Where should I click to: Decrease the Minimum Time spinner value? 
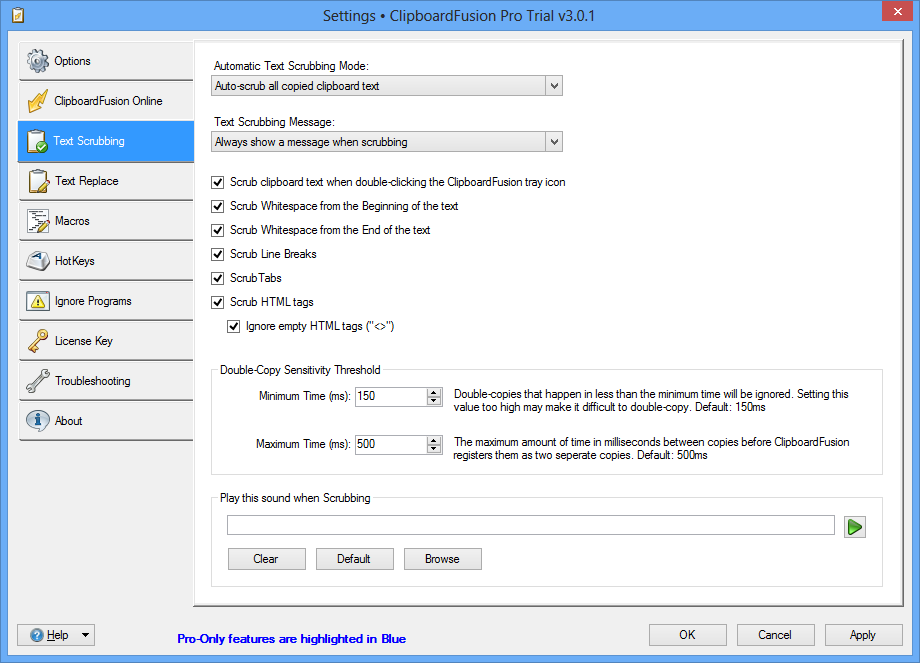pyautogui.click(x=434, y=401)
